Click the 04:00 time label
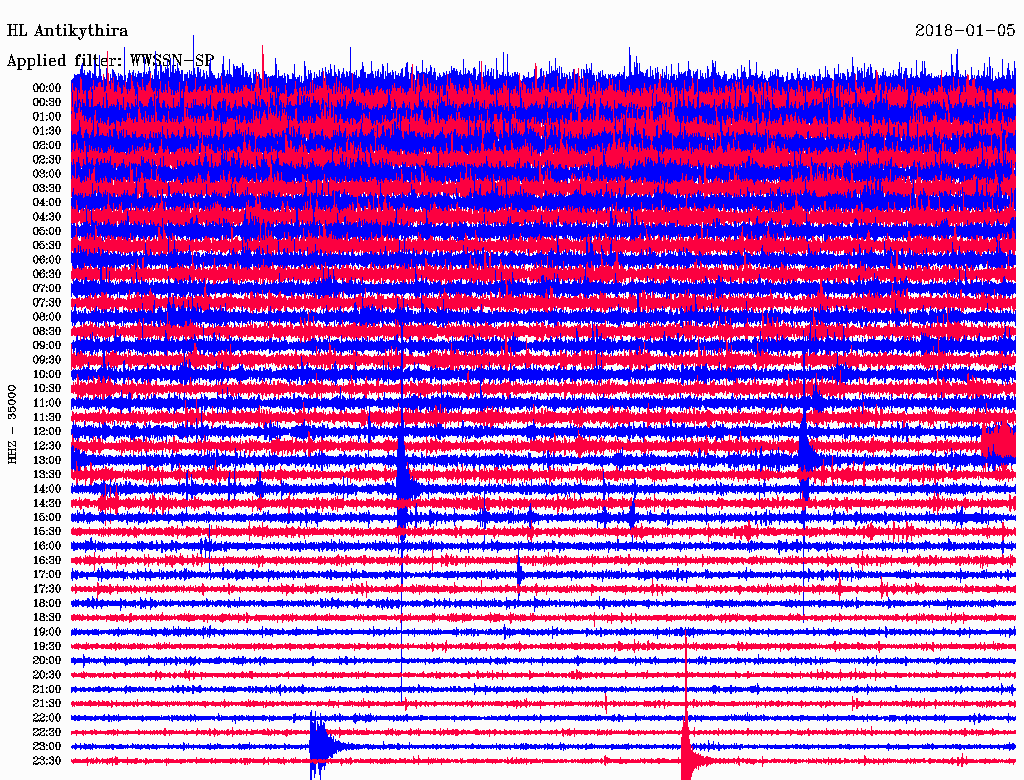Screen dimensions: 1024x780 47,203
